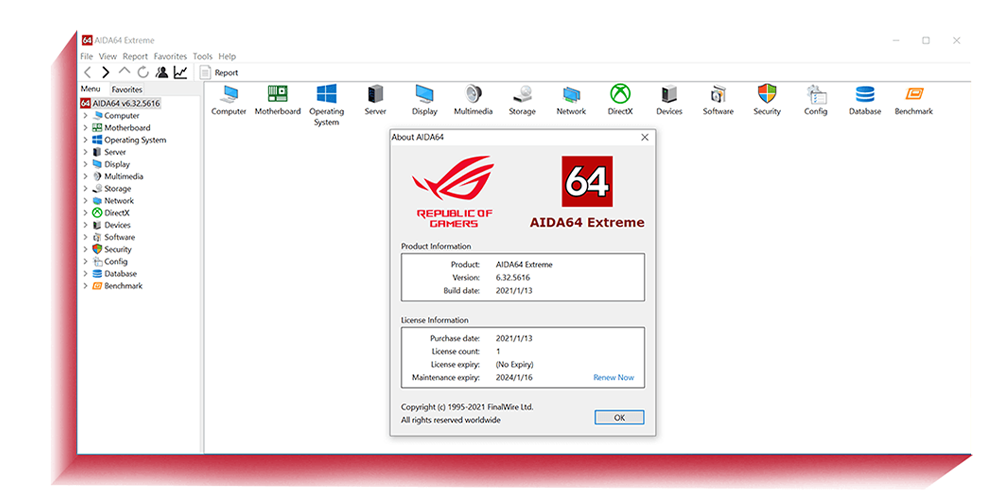
Task: Expand the Benchmark tree node
Action: pyautogui.click(x=86, y=286)
